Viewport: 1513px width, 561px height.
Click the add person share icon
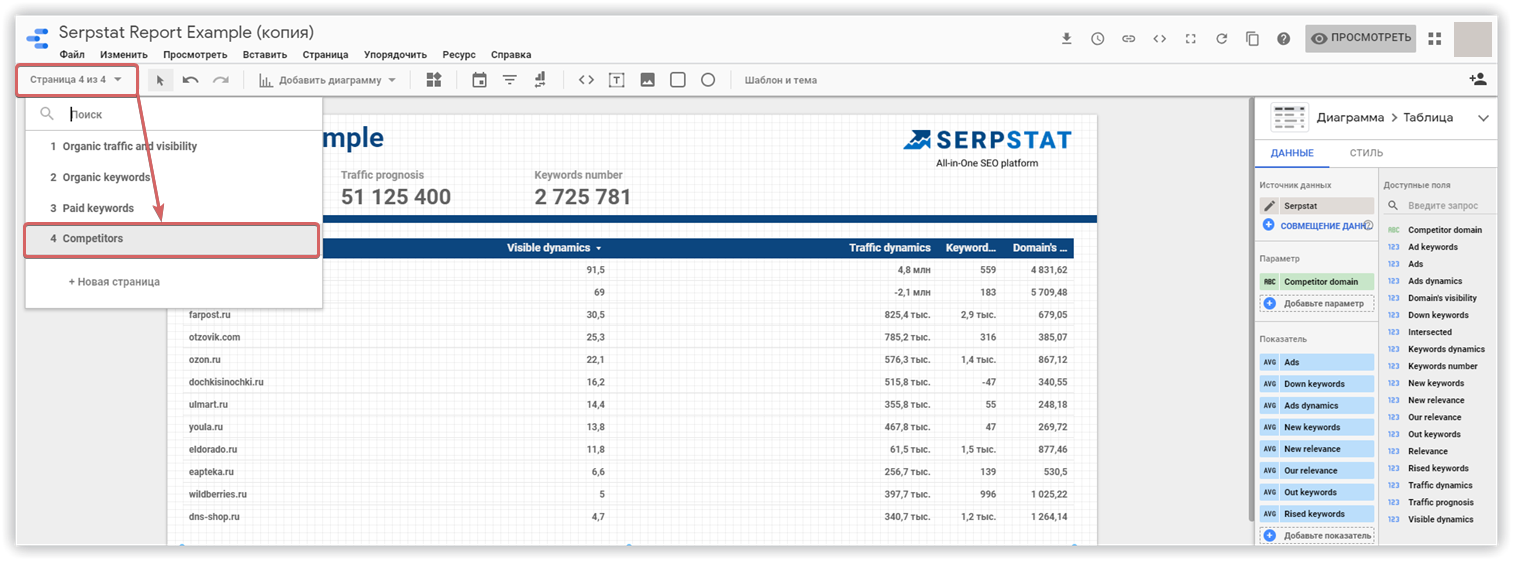coord(1477,79)
